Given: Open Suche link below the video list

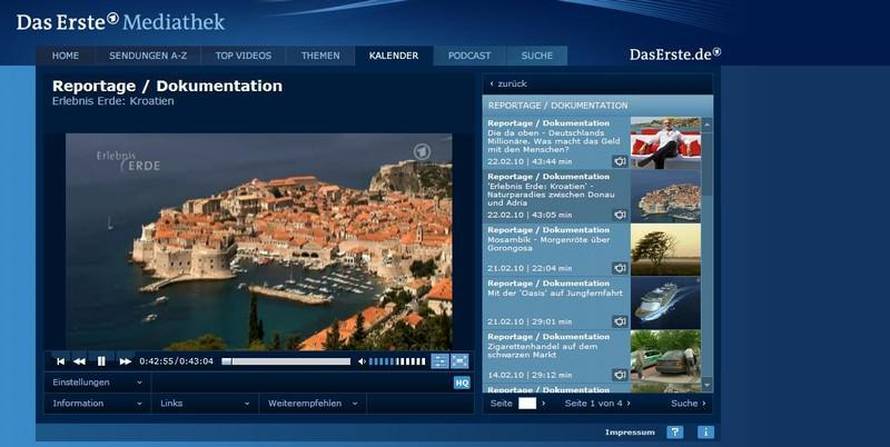Looking at the screenshot, I should (689, 403).
